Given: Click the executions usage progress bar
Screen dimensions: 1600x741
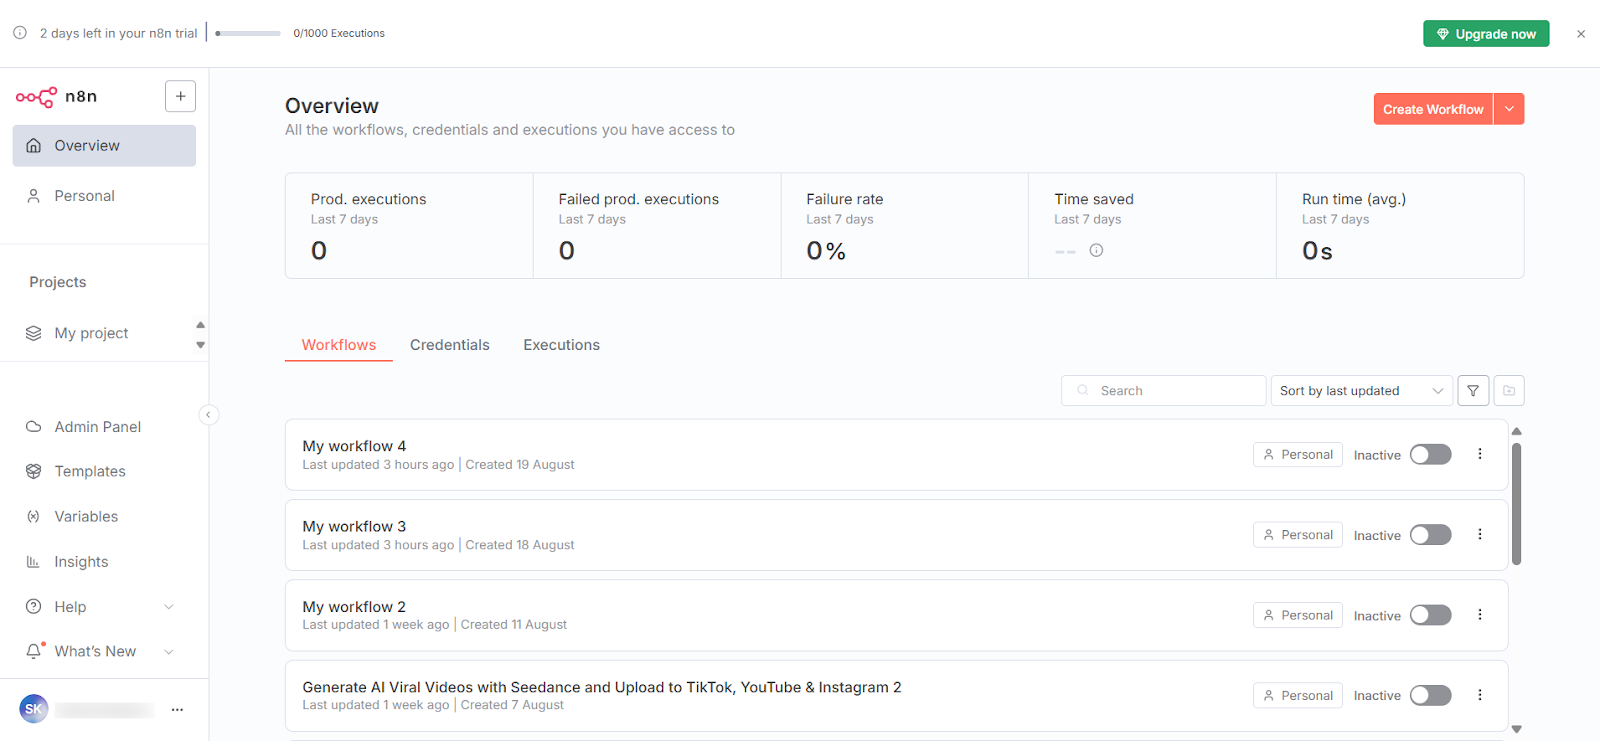Looking at the screenshot, I should (248, 34).
